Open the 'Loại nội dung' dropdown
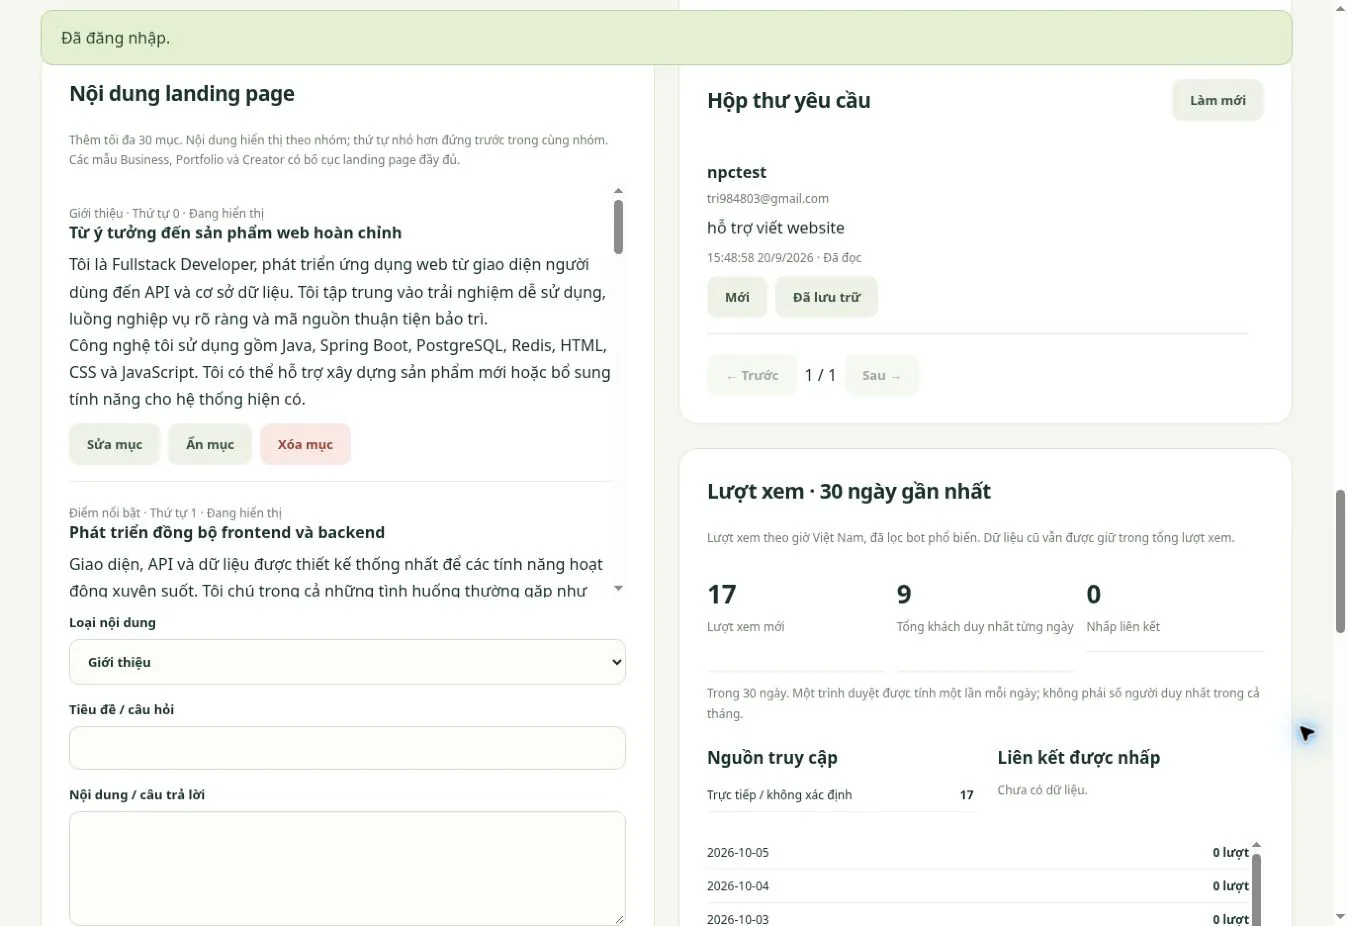Viewport: 1348px width, 926px height. 347,662
